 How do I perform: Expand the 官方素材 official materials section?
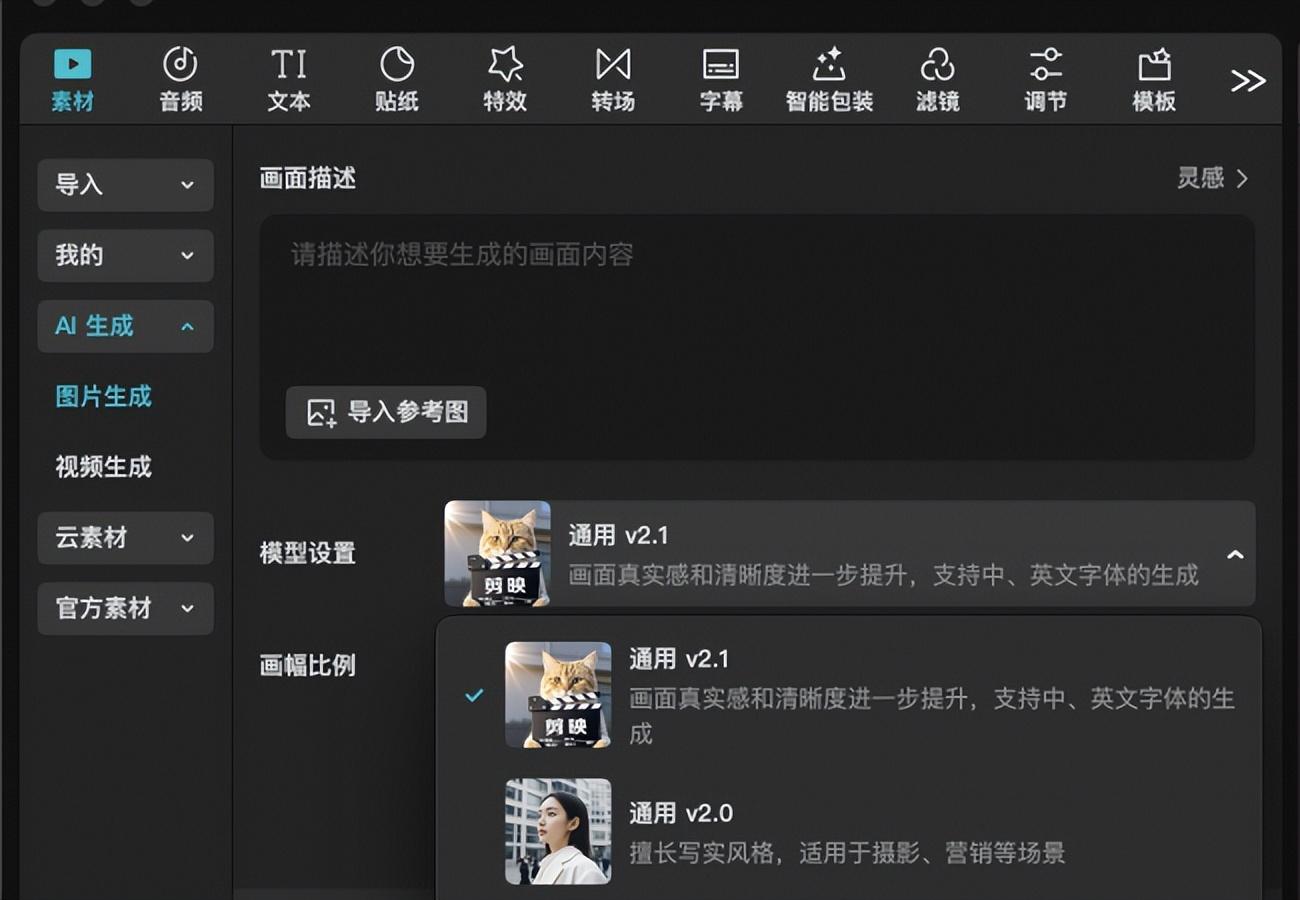125,608
